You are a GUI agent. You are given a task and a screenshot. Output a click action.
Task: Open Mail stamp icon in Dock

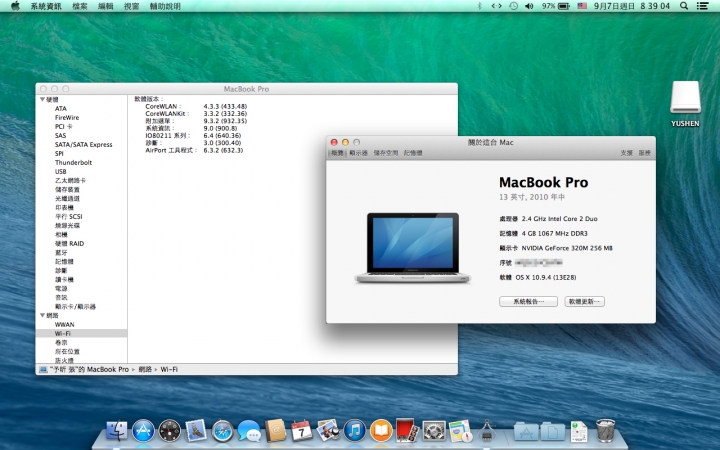(196, 431)
